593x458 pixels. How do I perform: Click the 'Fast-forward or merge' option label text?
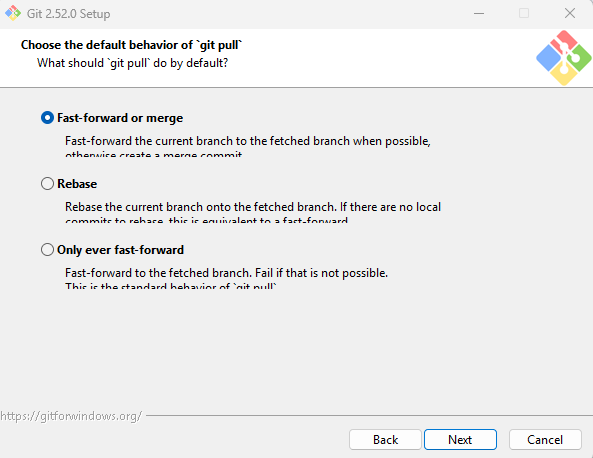(x=120, y=118)
